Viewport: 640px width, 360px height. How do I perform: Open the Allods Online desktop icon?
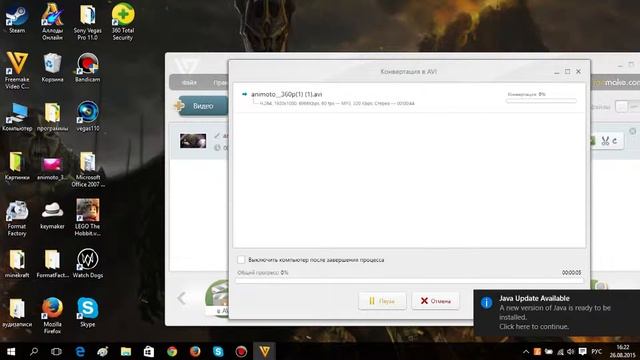pos(52,21)
